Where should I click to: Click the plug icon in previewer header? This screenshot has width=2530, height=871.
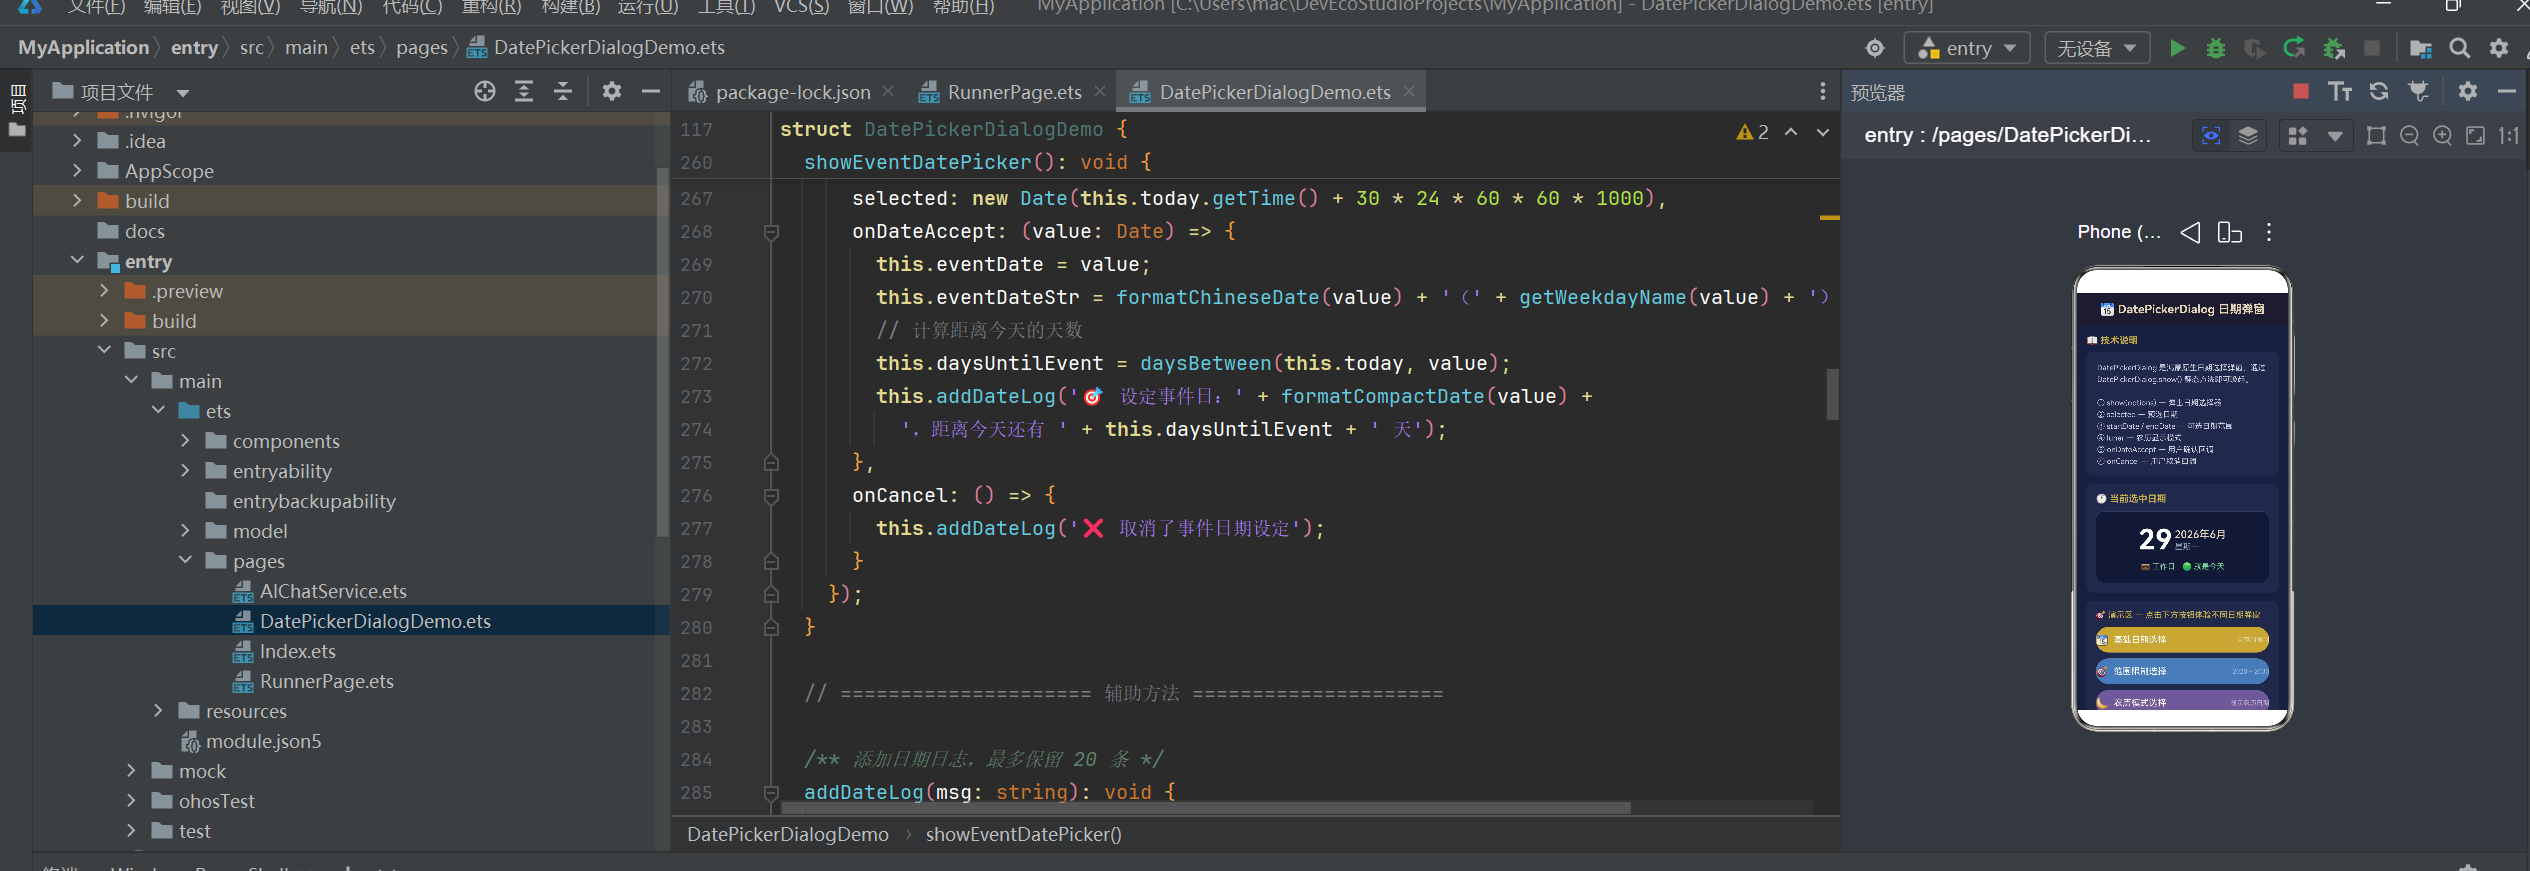click(2418, 91)
